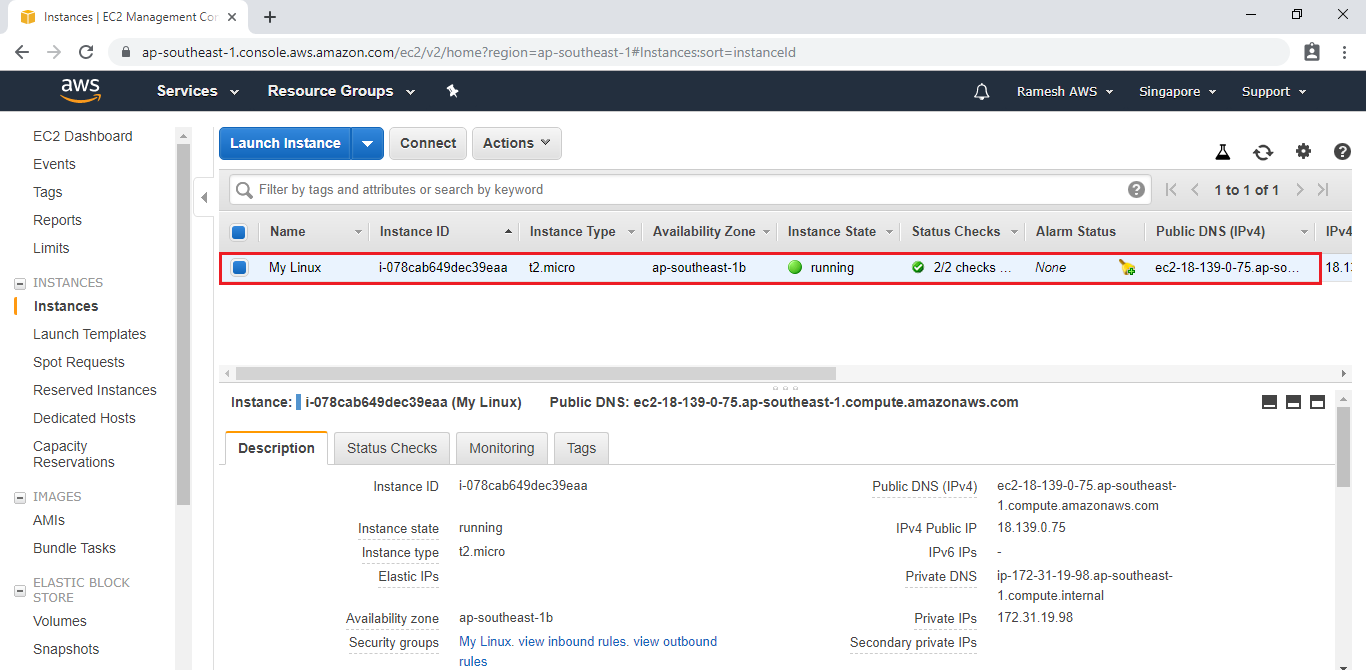
Task: Open Launch Templates in sidebar
Action: click(90, 334)
